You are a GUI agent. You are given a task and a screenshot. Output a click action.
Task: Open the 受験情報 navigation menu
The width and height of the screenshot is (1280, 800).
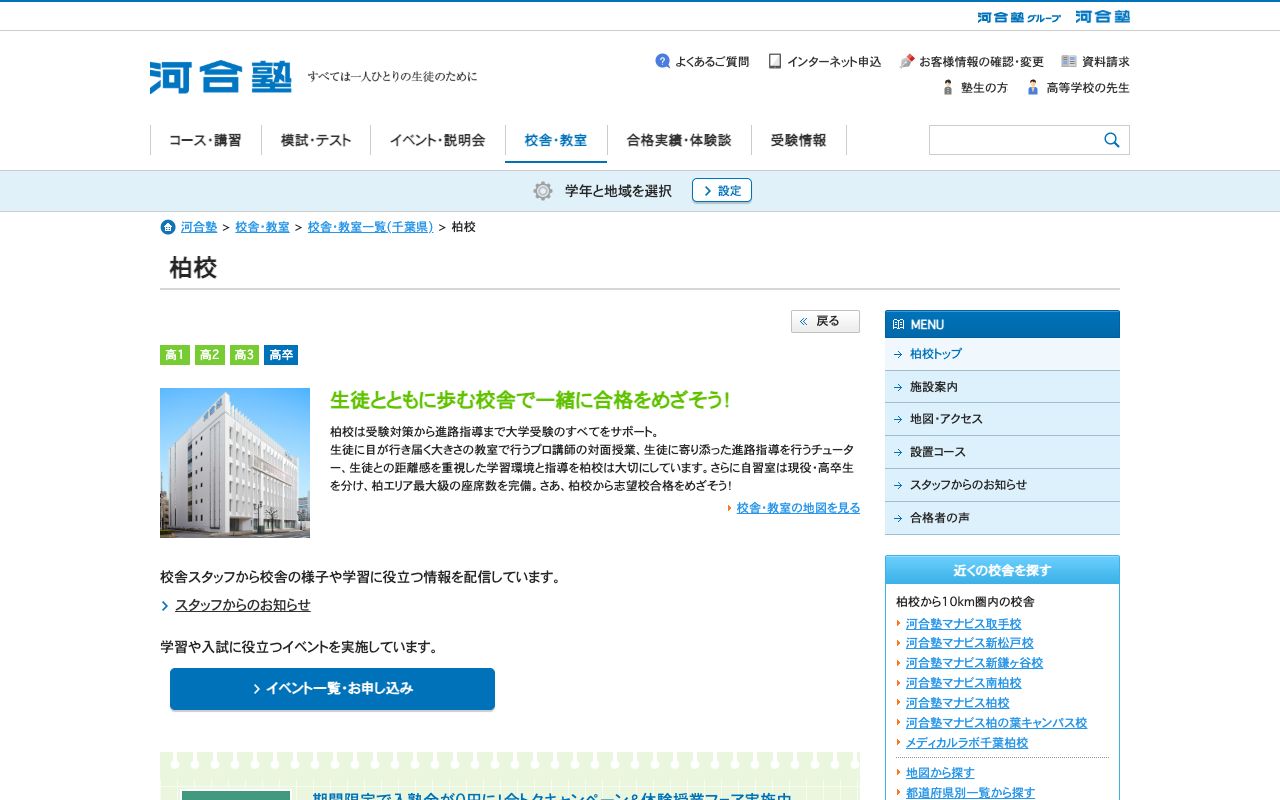799,140
